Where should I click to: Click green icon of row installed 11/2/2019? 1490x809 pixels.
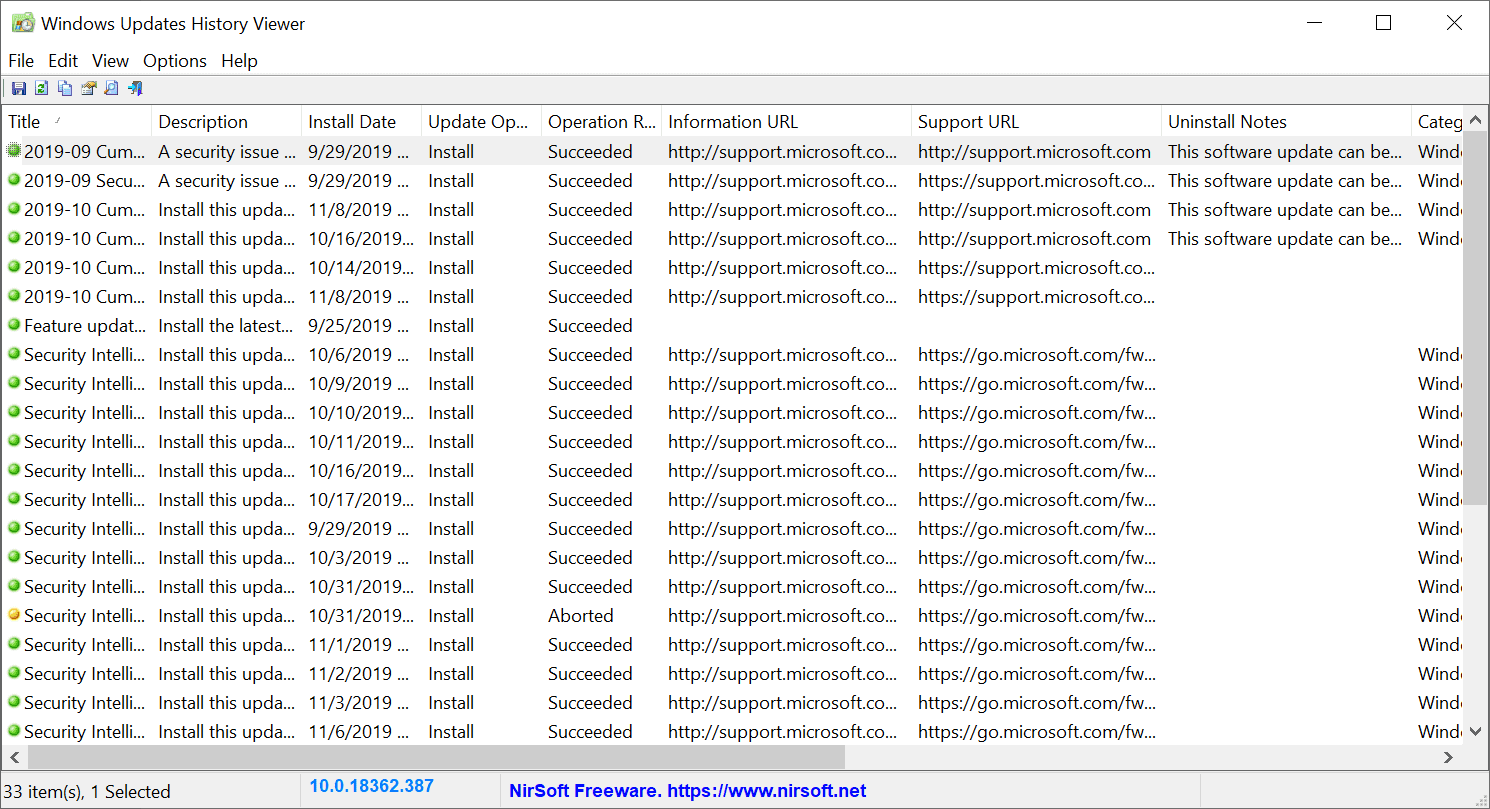click(x=14, y=673)
